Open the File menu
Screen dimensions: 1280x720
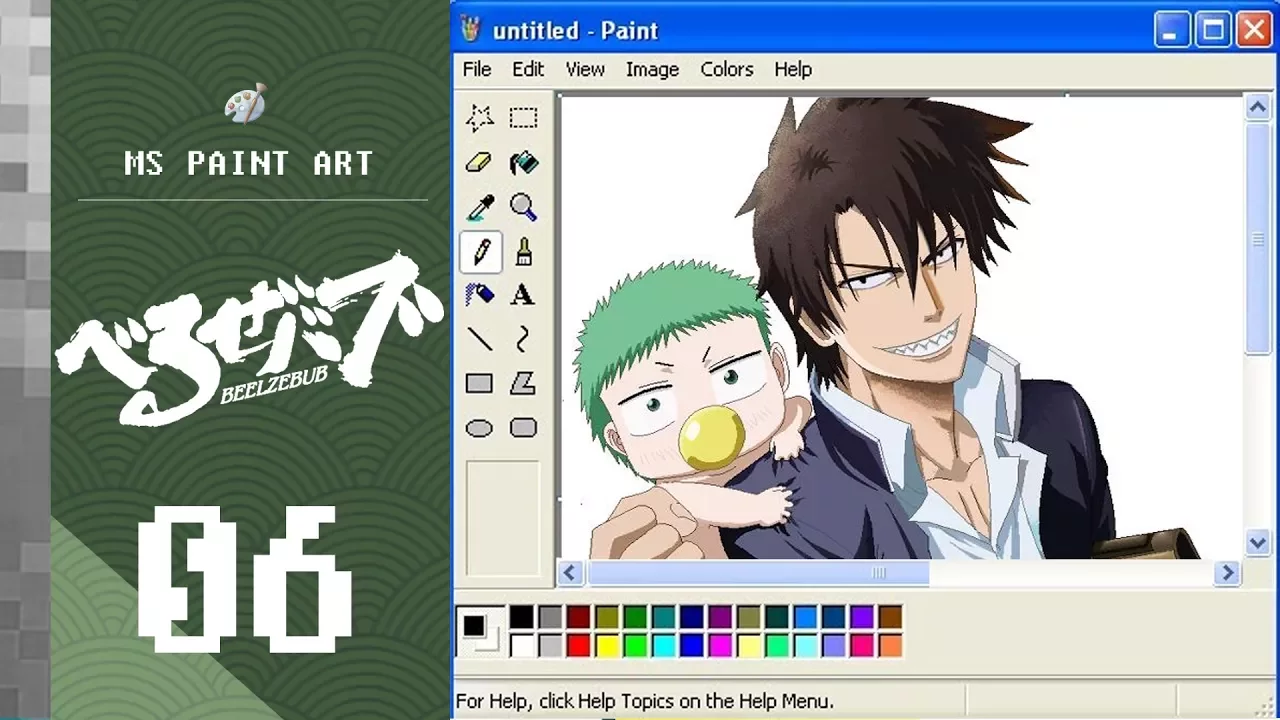(477, 69)
